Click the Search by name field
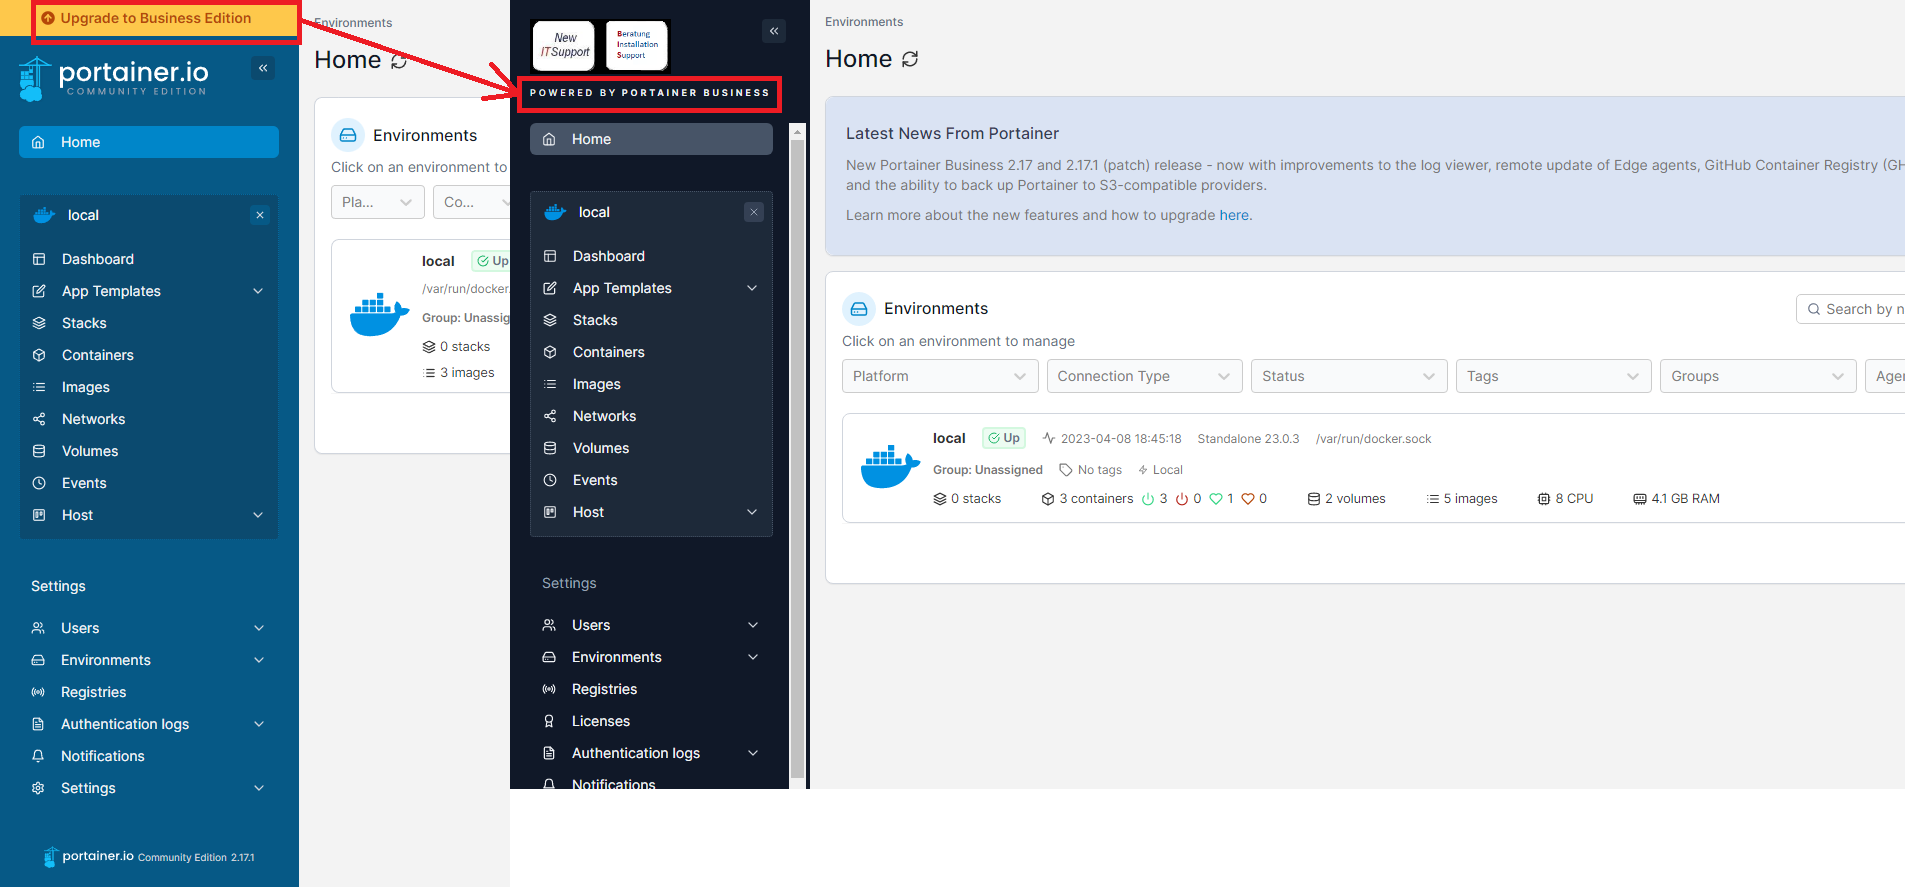1905x887 pixels. (x=1858, y=309)
